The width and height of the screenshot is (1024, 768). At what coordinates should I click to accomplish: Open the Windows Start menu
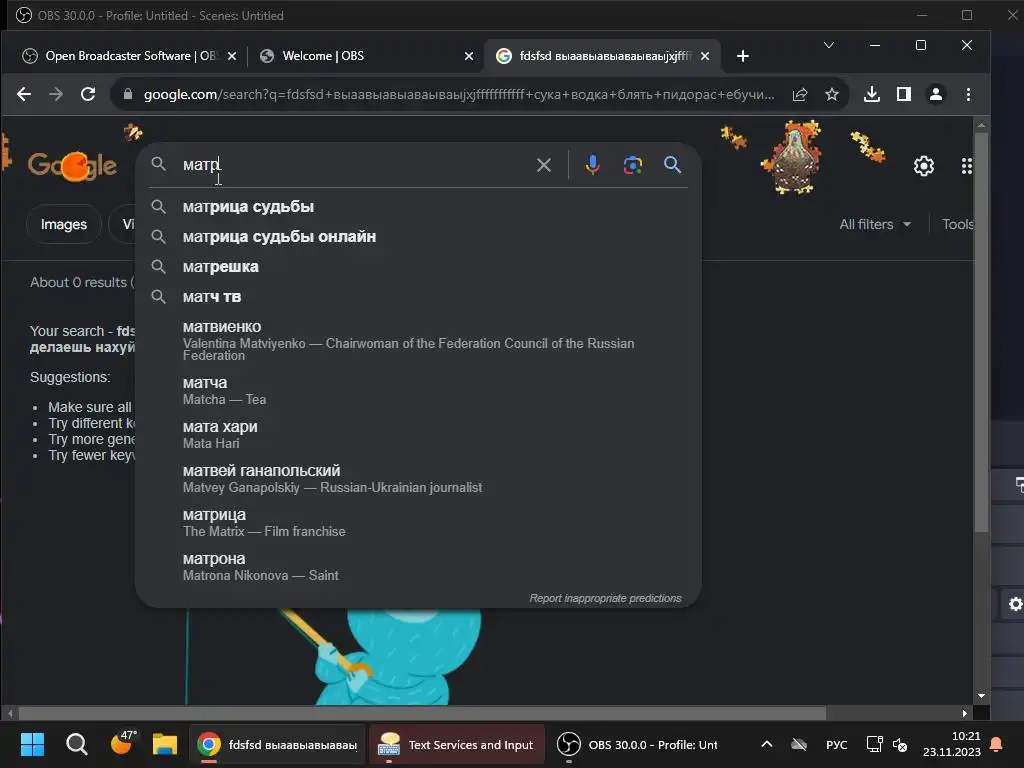[32, 744]
